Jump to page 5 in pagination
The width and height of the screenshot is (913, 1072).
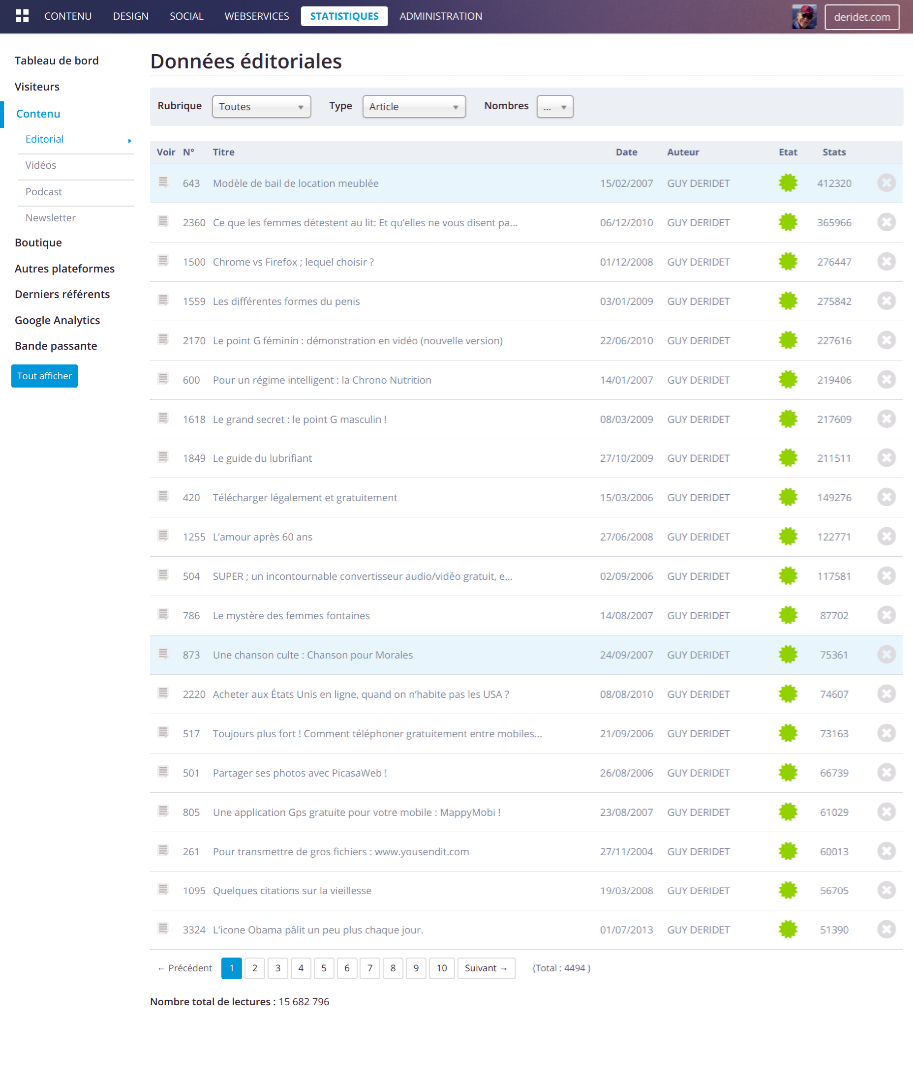324,968
